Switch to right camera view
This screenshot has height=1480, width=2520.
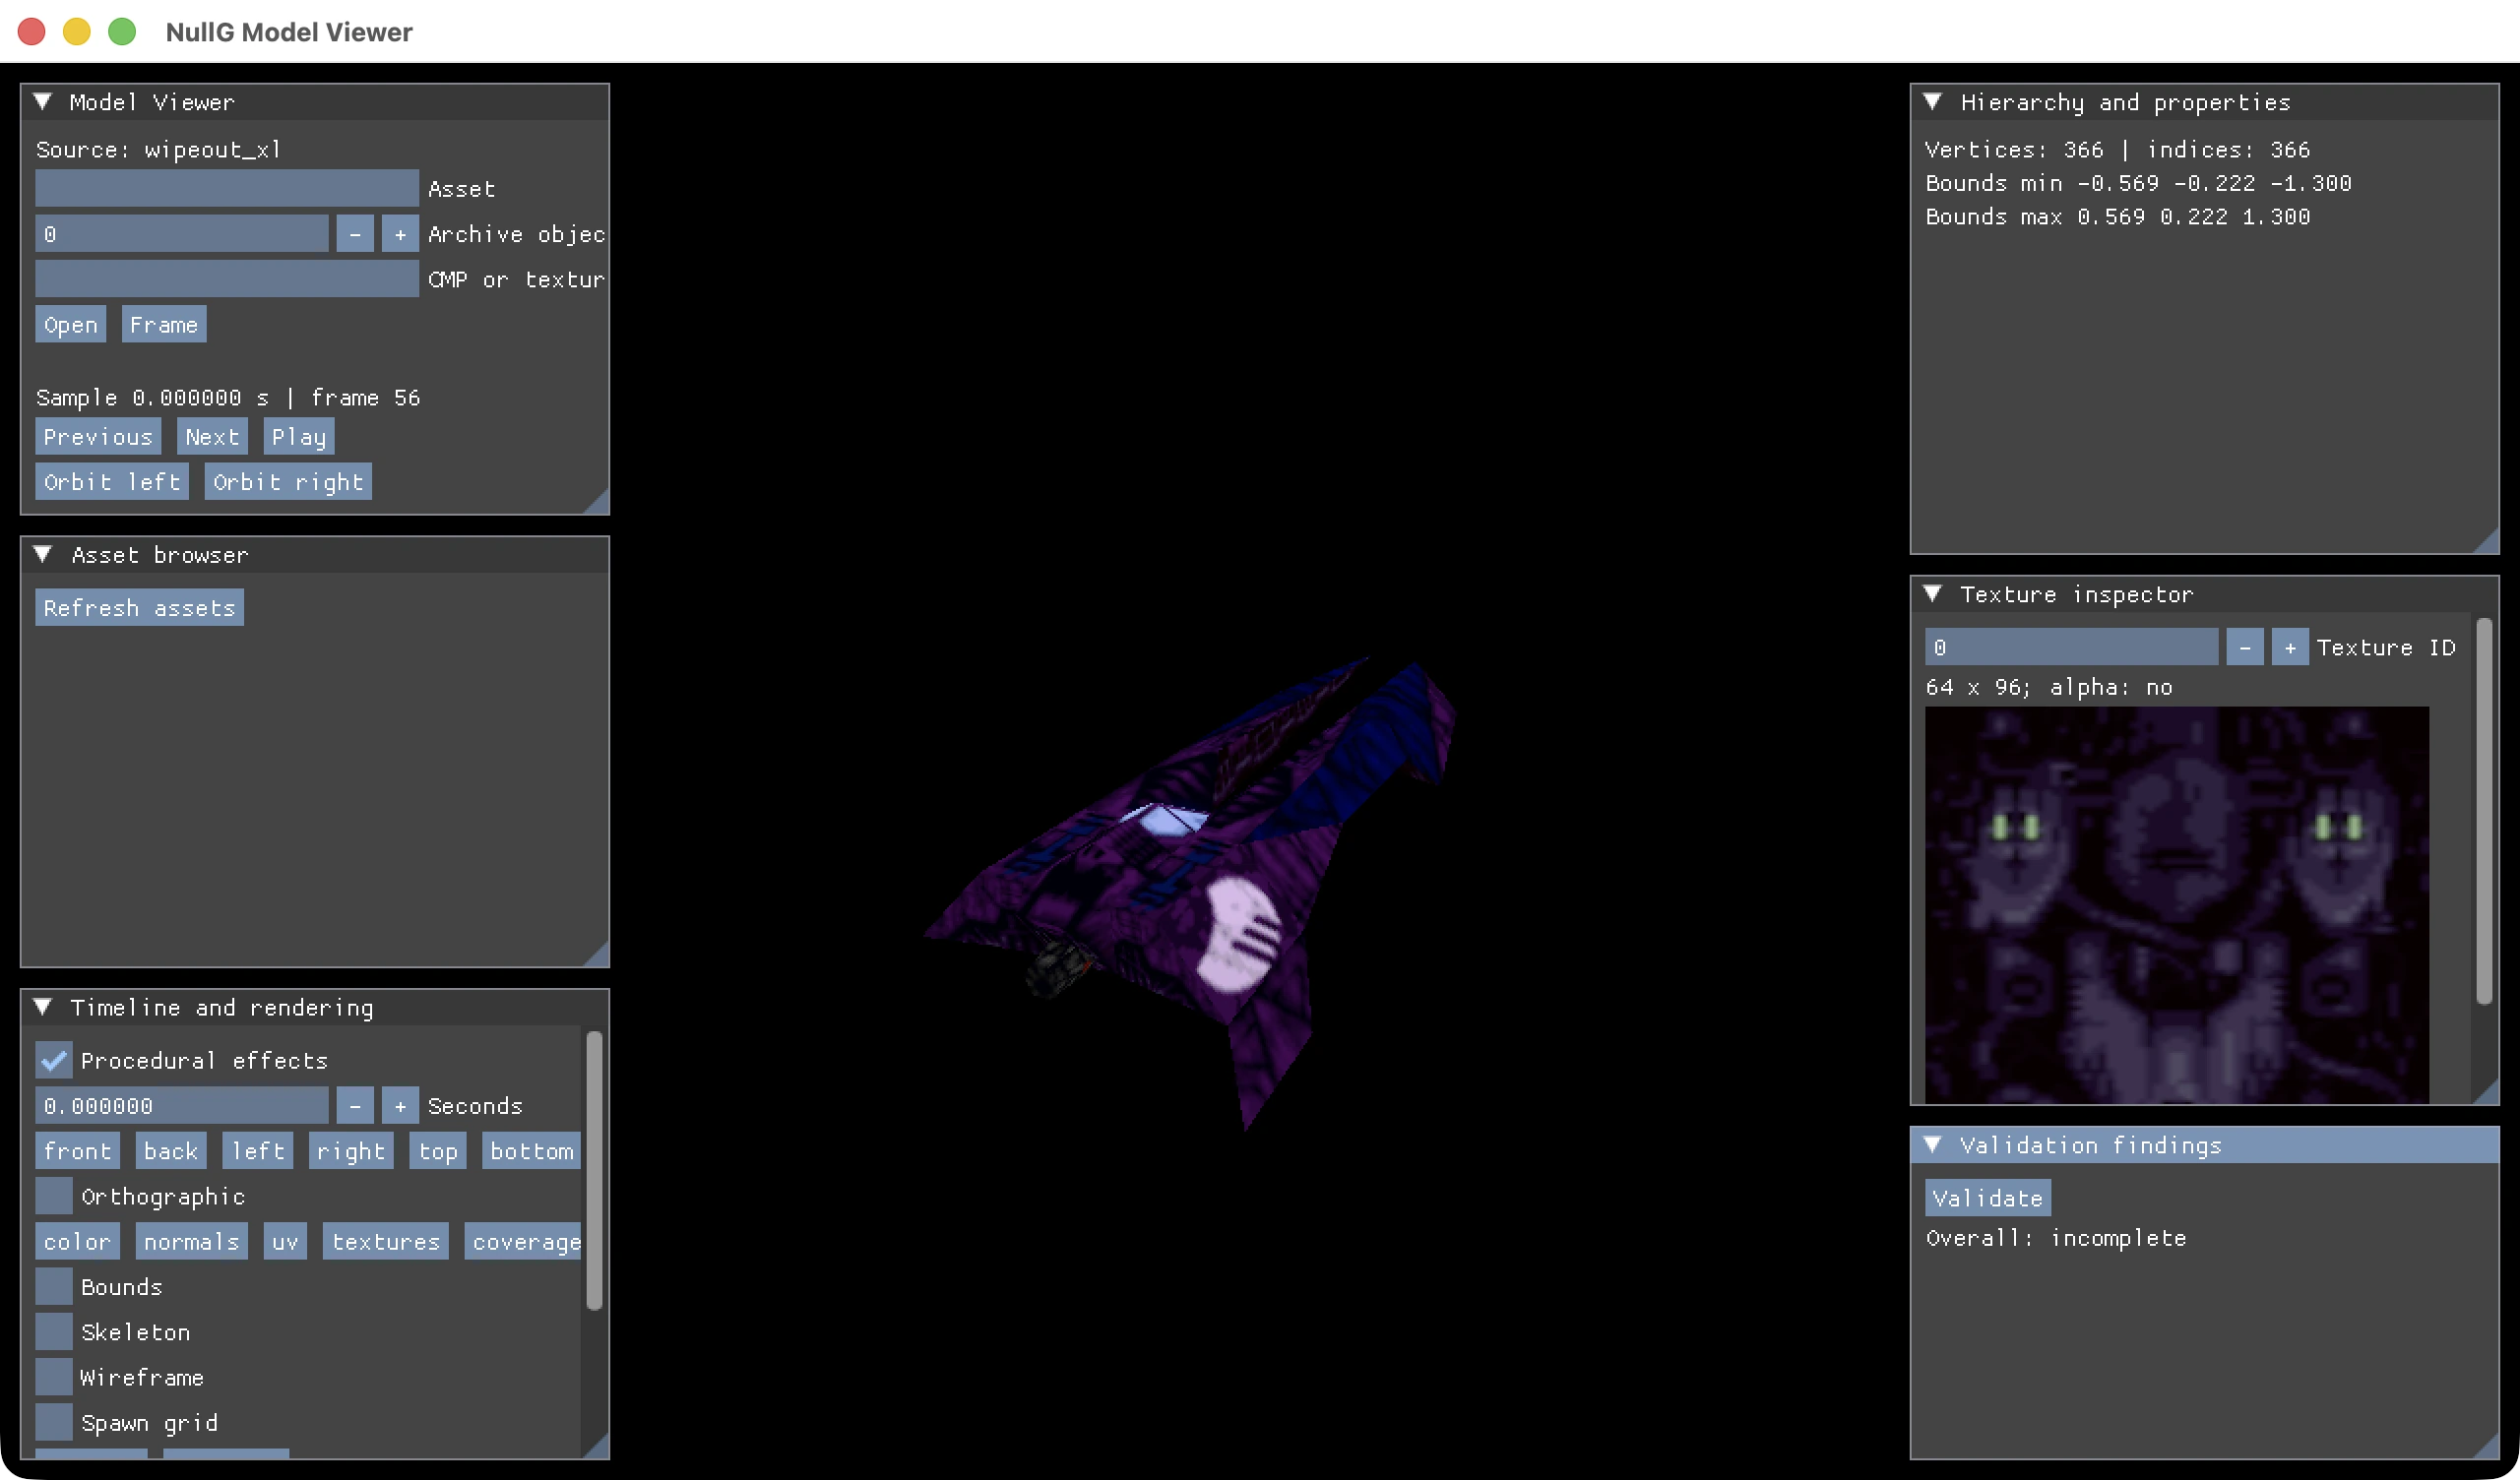pos(351,1151)
